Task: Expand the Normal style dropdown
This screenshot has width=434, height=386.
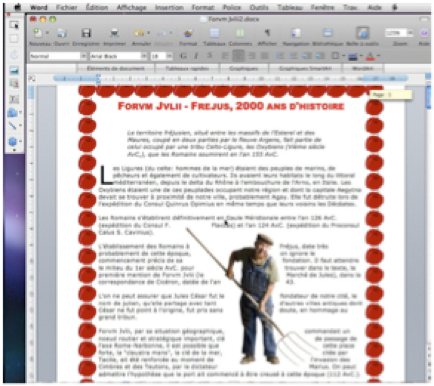Action: 83,56
